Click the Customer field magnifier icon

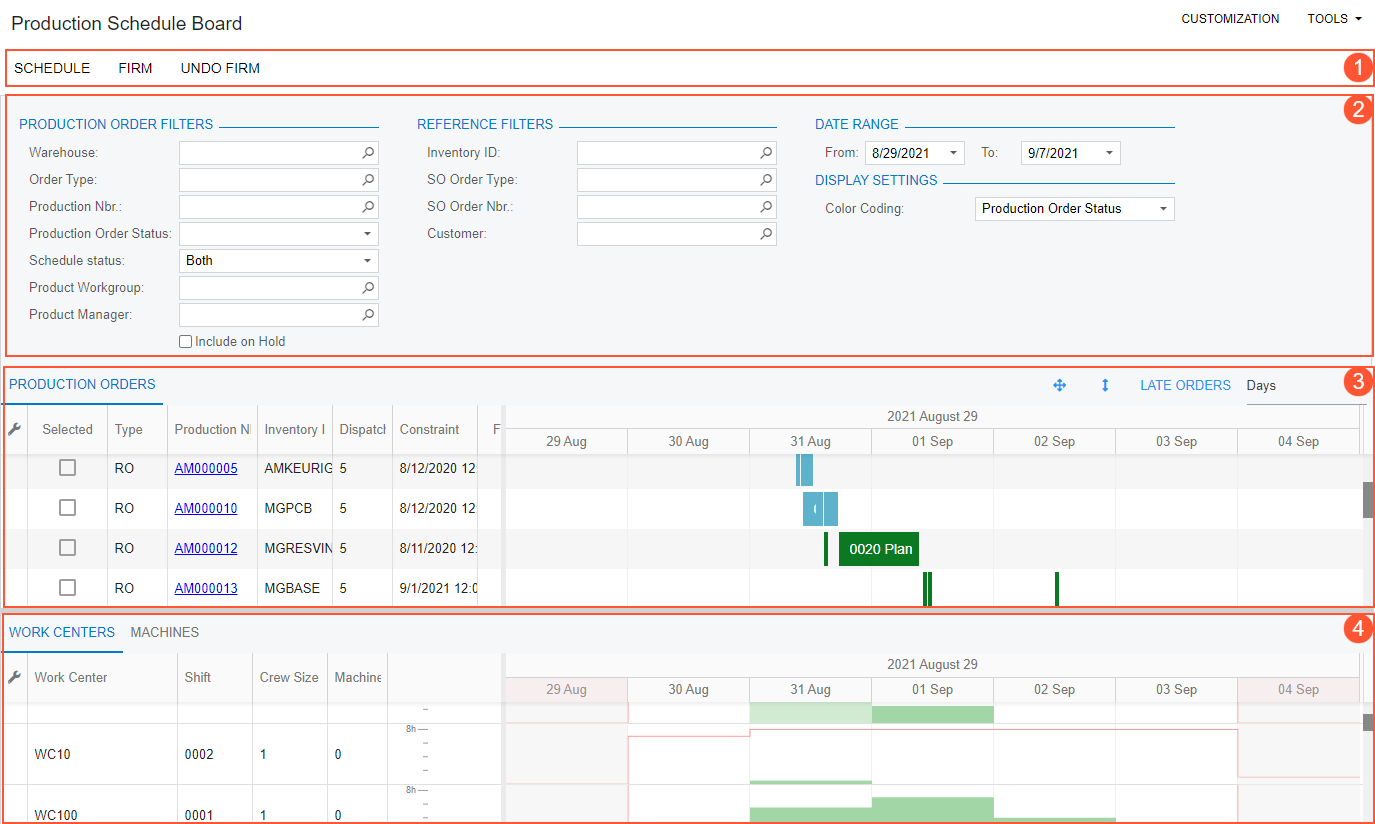(766, 234)
